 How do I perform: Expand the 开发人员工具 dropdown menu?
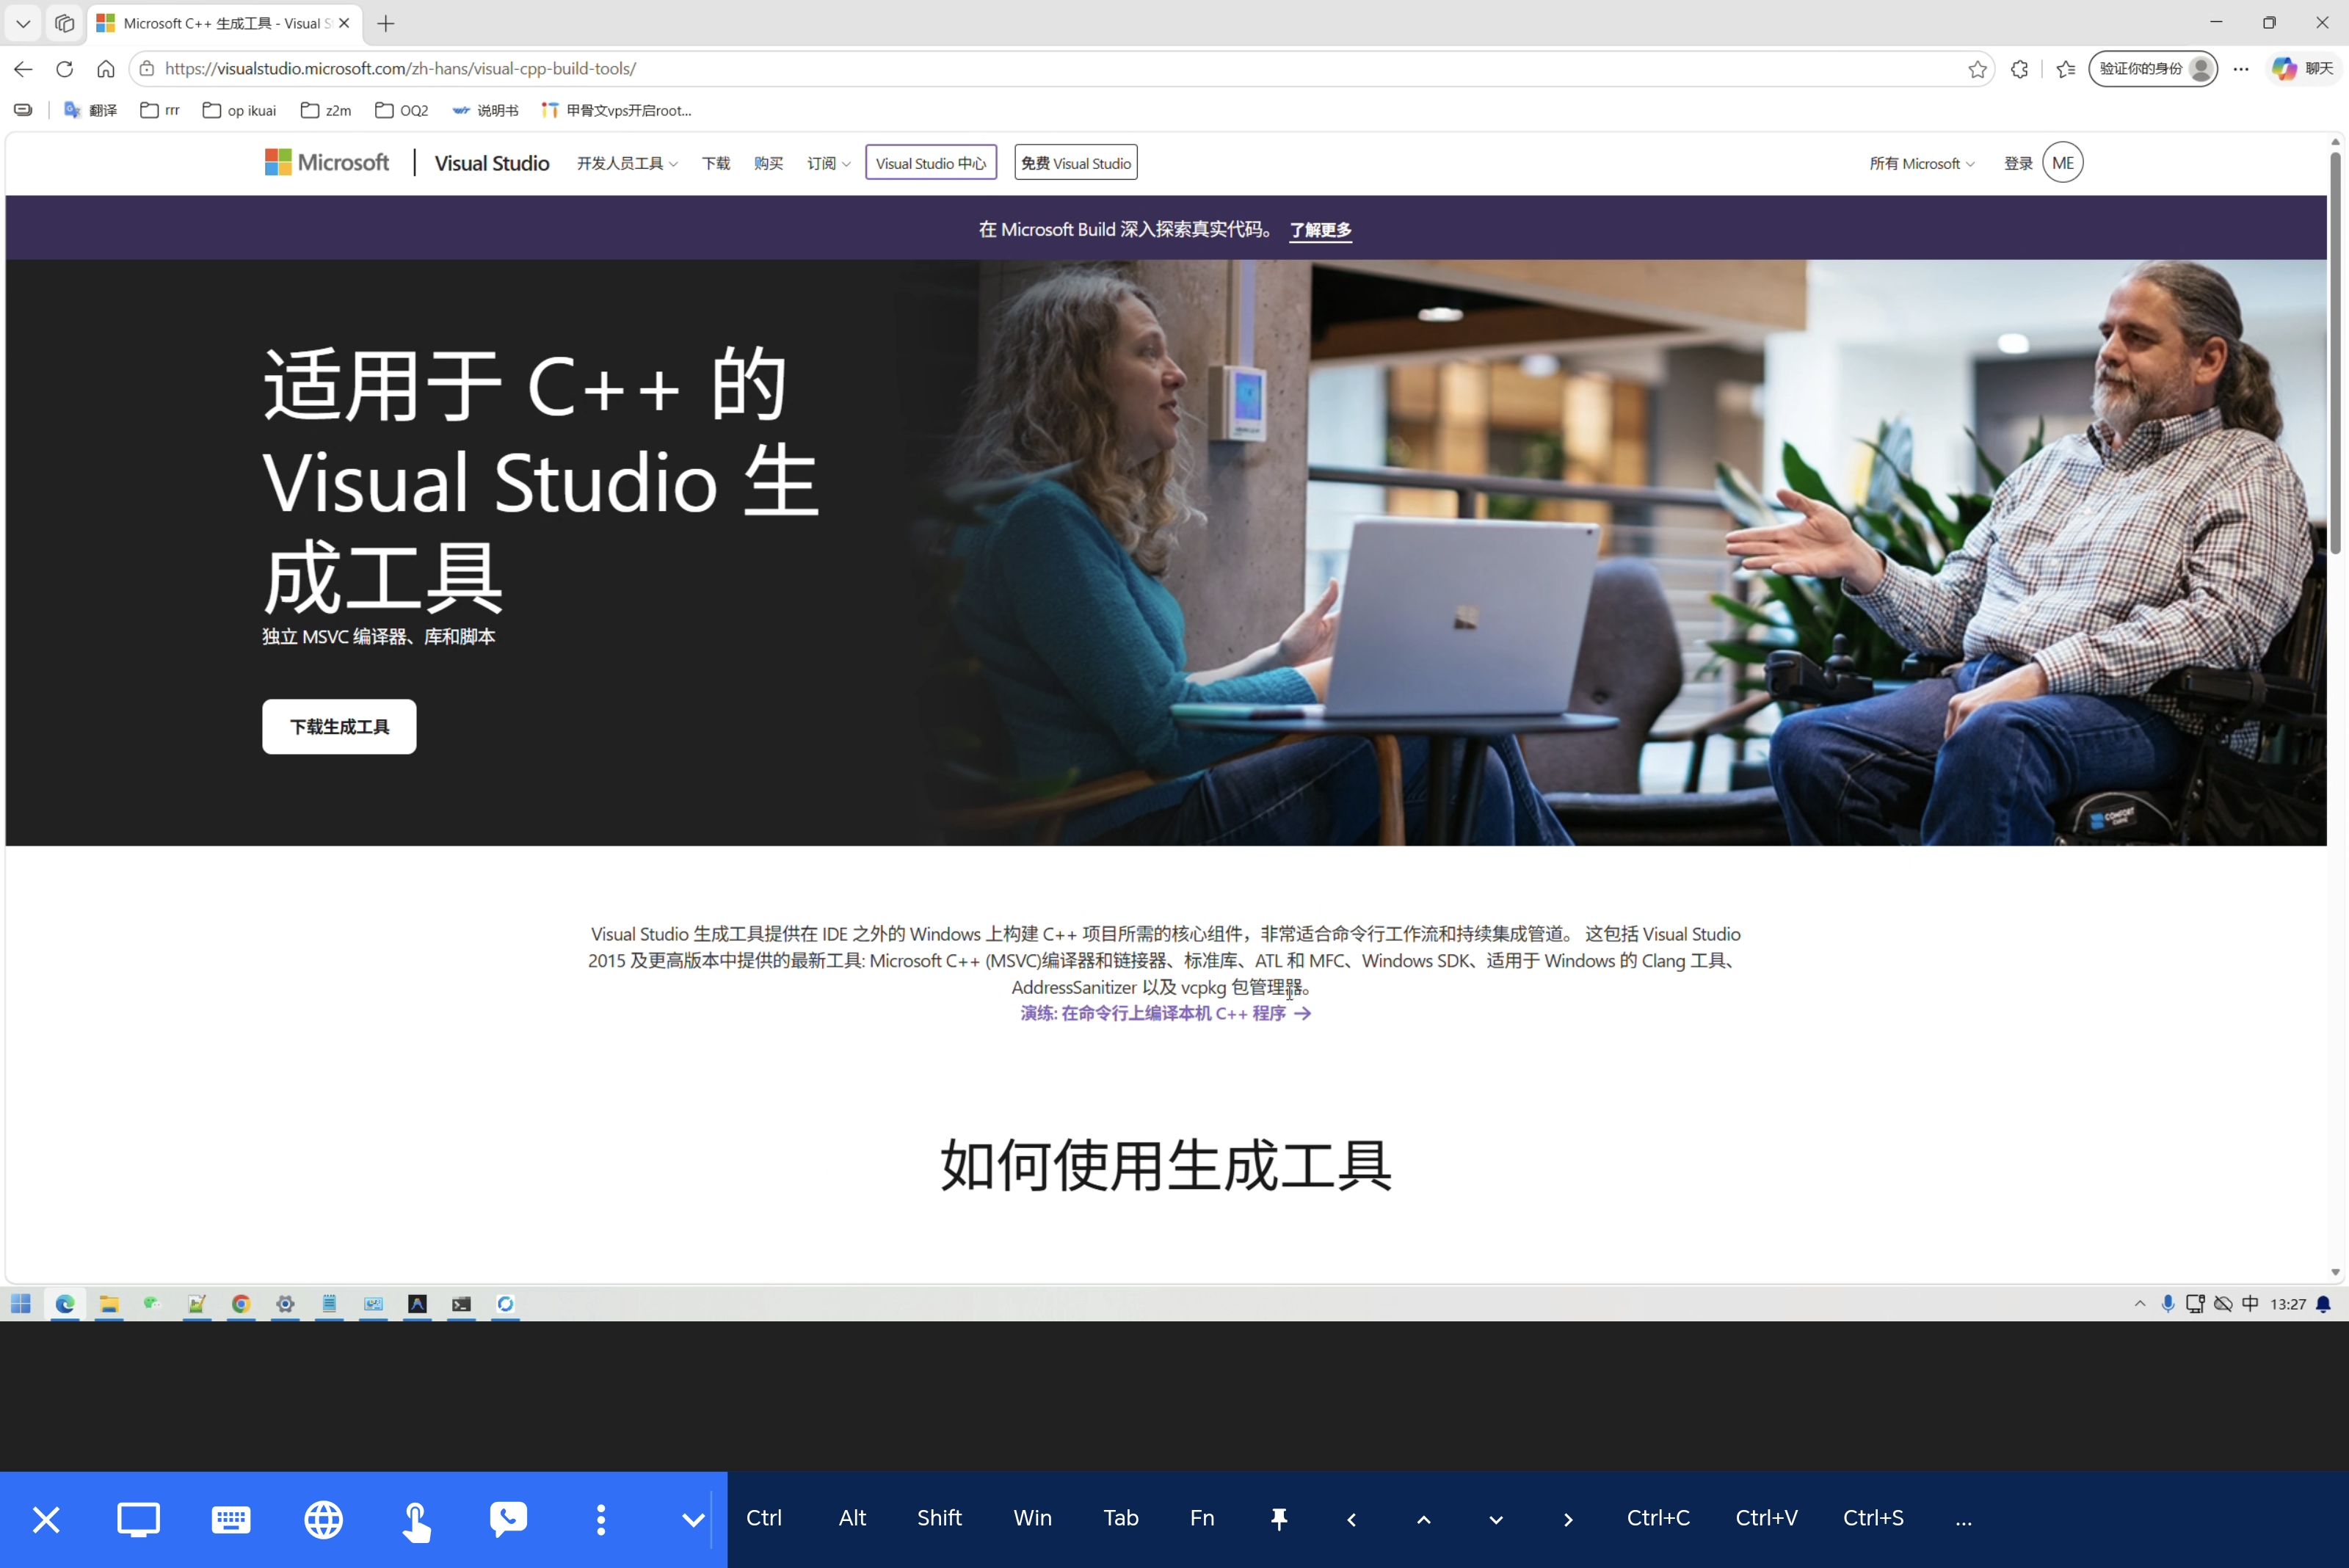coord(627,163)
